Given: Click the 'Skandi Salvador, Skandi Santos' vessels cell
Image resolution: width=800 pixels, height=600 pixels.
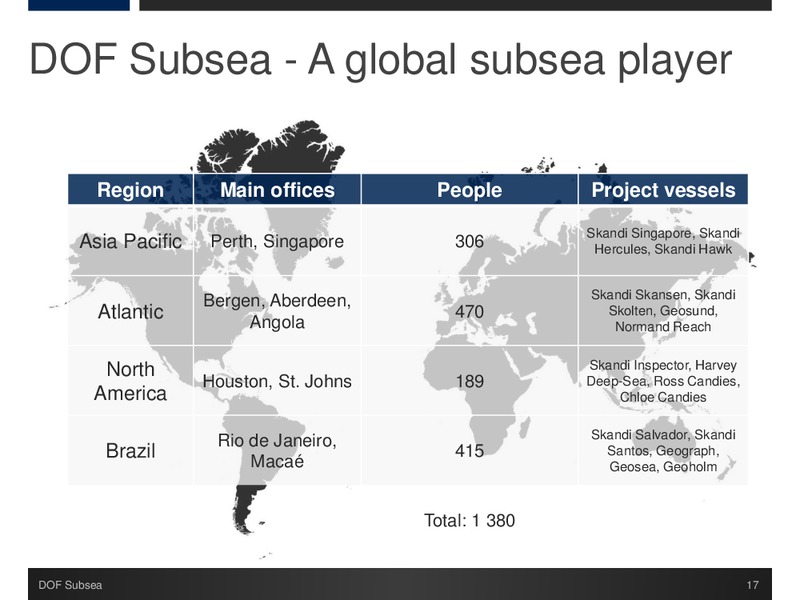Looking at the screenshot, I should pos(663,451).
